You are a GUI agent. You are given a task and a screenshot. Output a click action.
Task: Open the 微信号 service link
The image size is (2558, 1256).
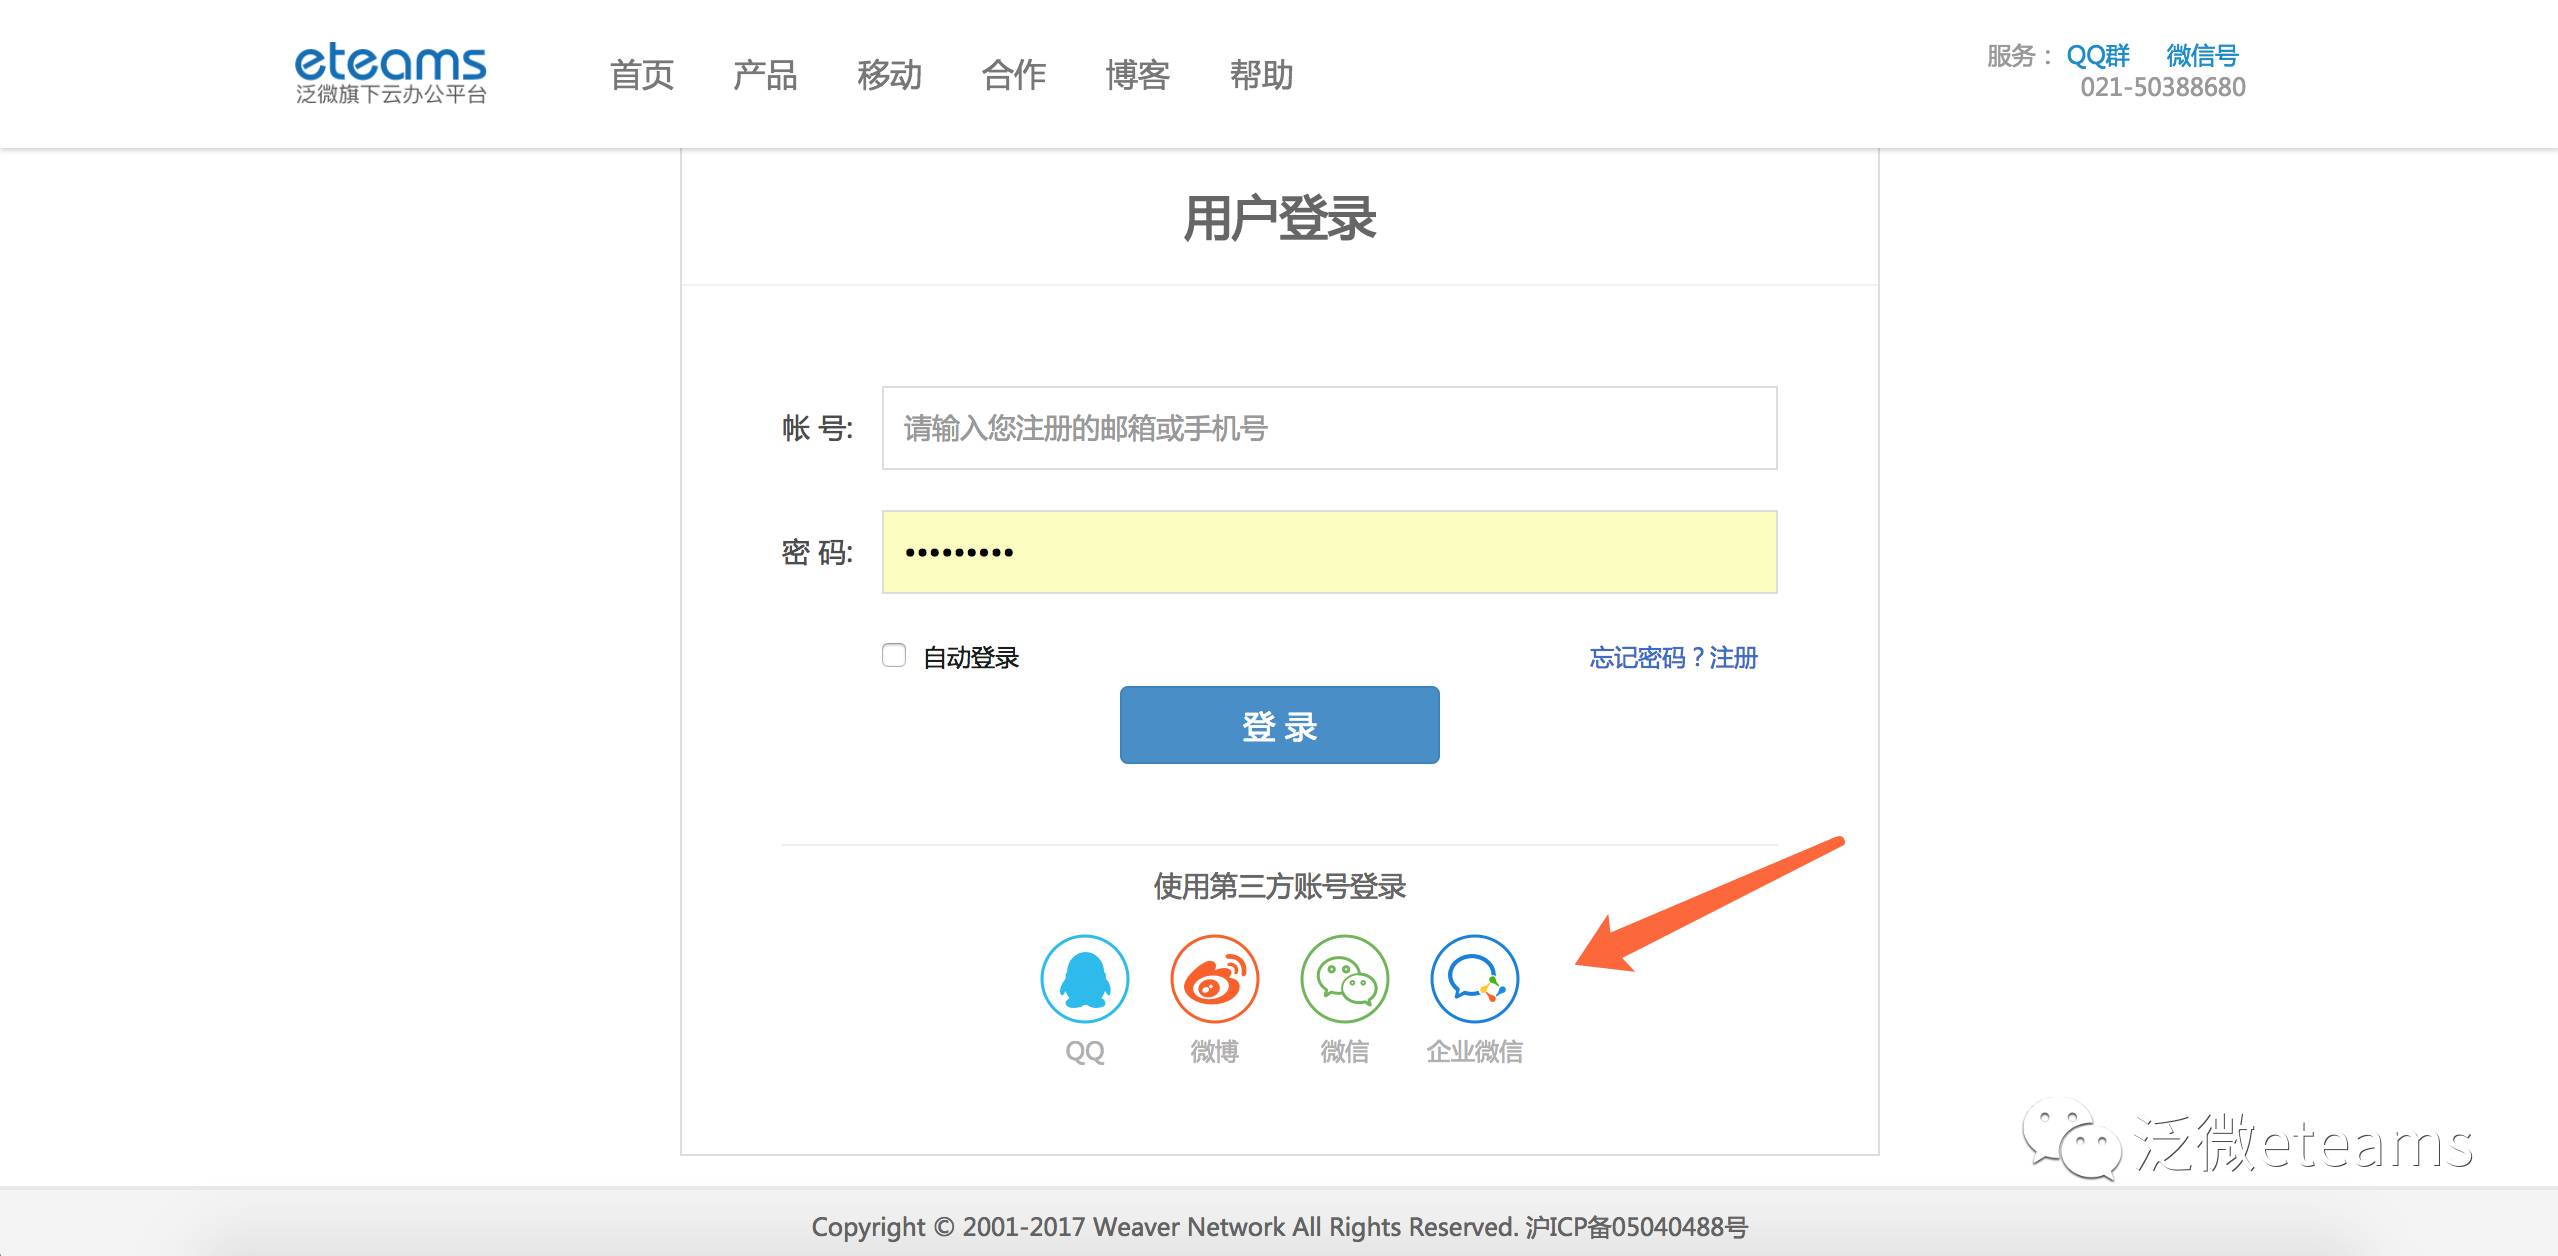2202,56
